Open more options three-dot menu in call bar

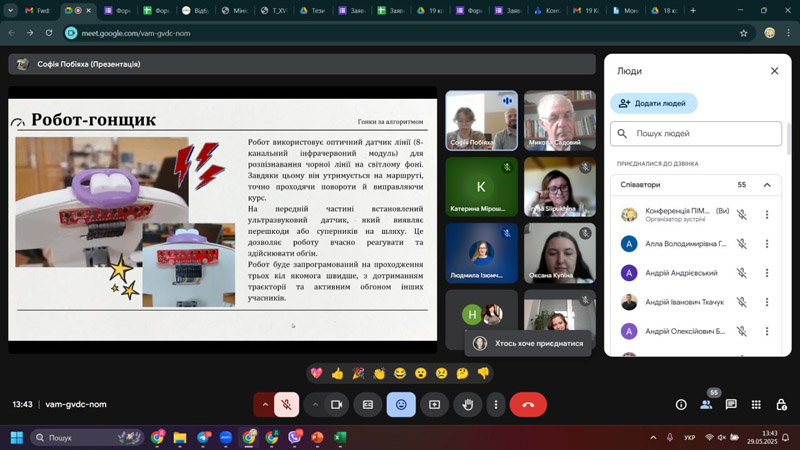(496, 405)
